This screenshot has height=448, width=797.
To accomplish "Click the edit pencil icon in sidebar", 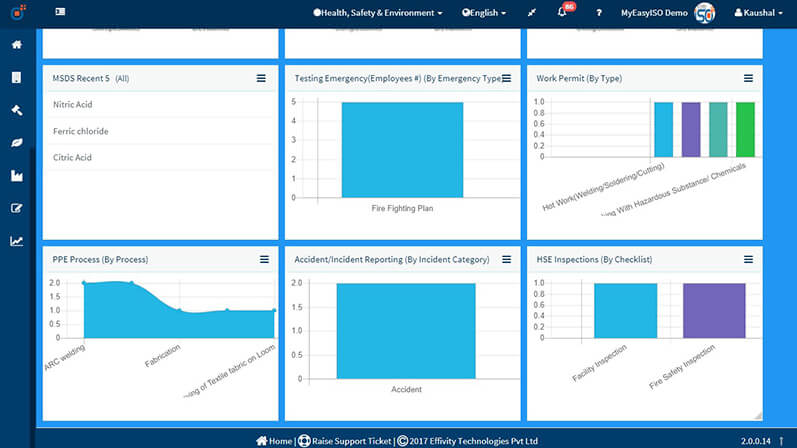I will click(x=16, y=208).
